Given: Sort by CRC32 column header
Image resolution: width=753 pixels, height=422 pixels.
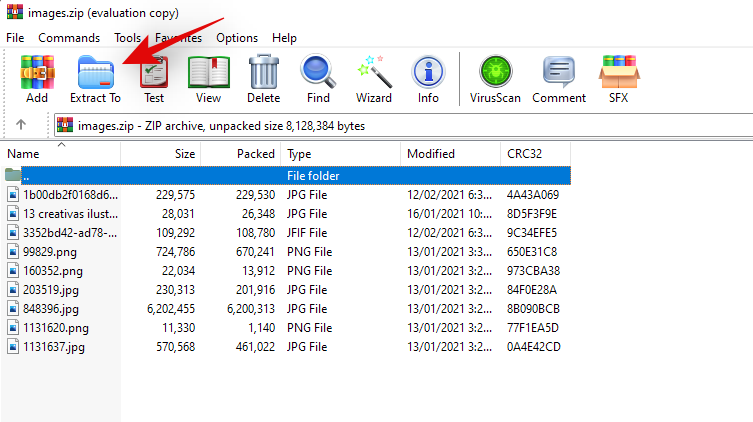Looking at the screenshot, I should click(x=535, y=154).
